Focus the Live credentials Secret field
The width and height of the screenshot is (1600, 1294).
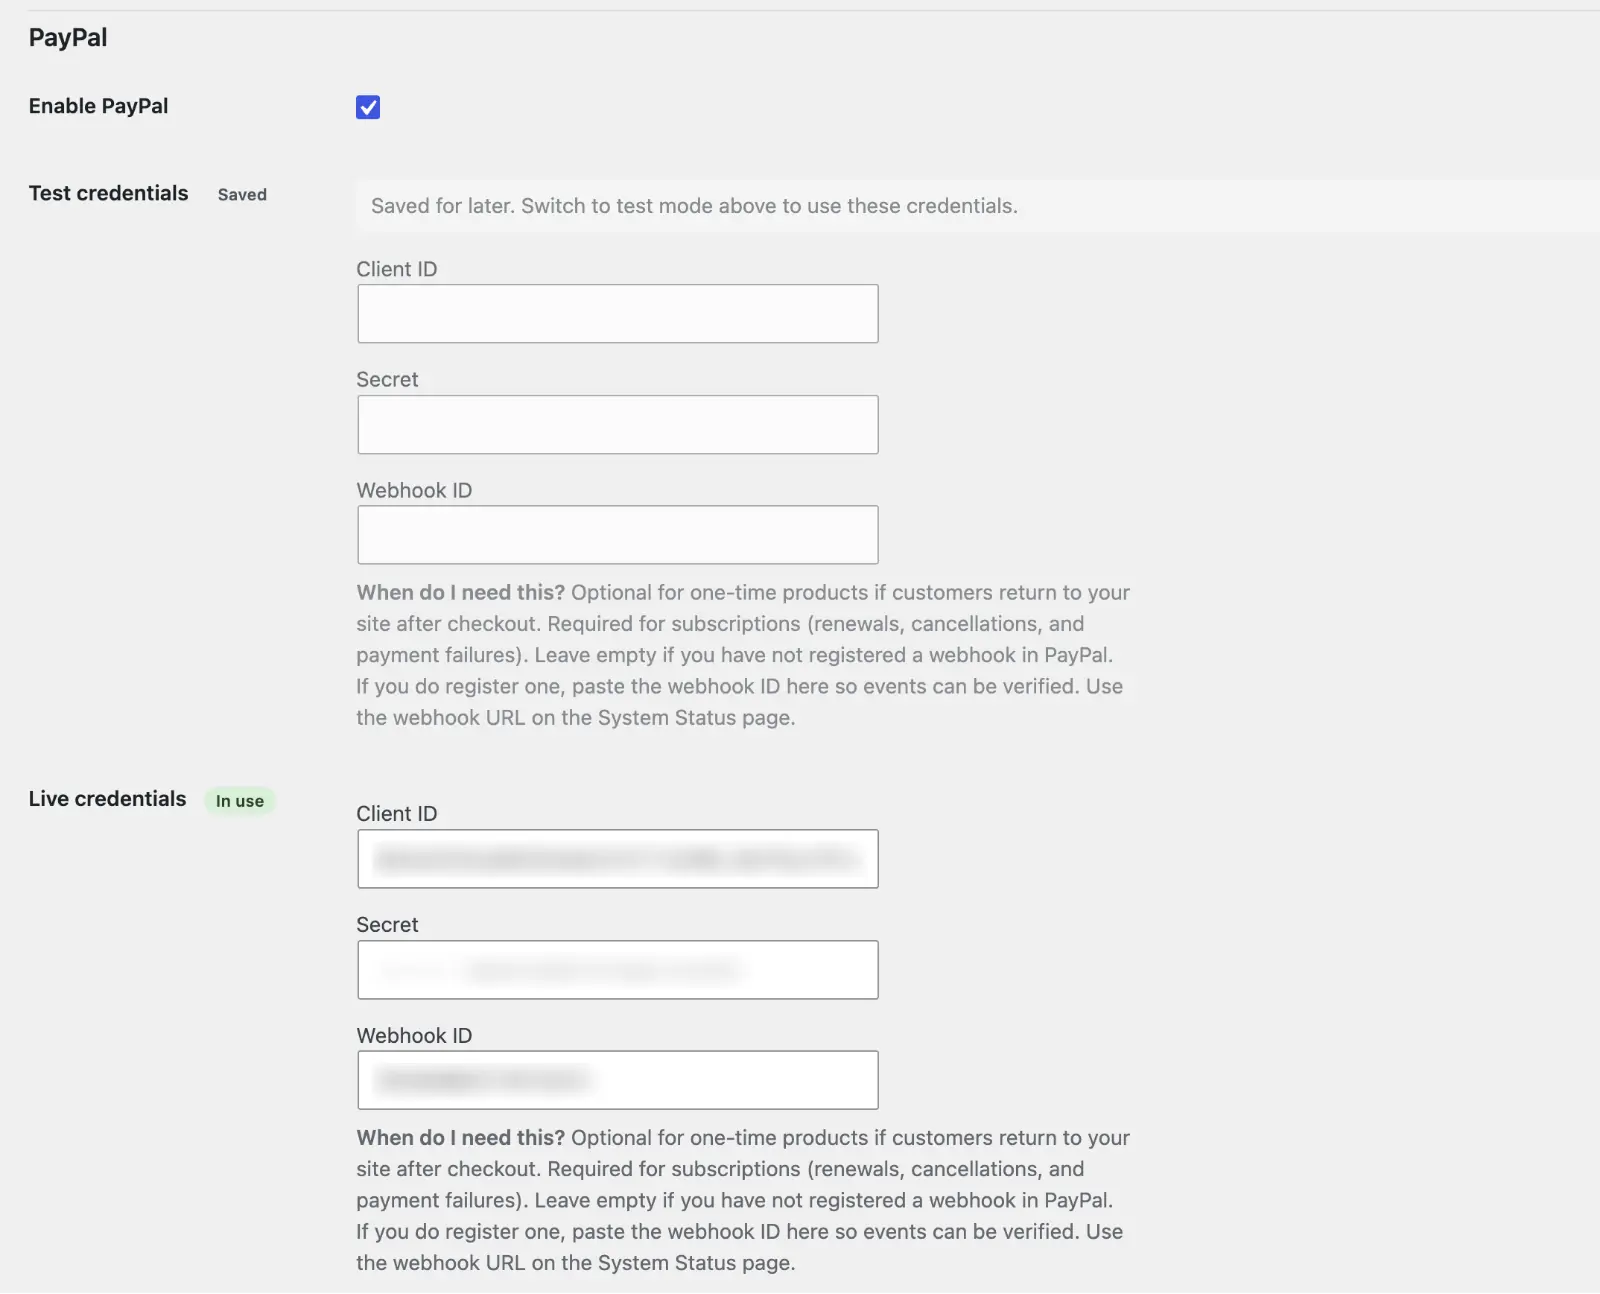618,970
